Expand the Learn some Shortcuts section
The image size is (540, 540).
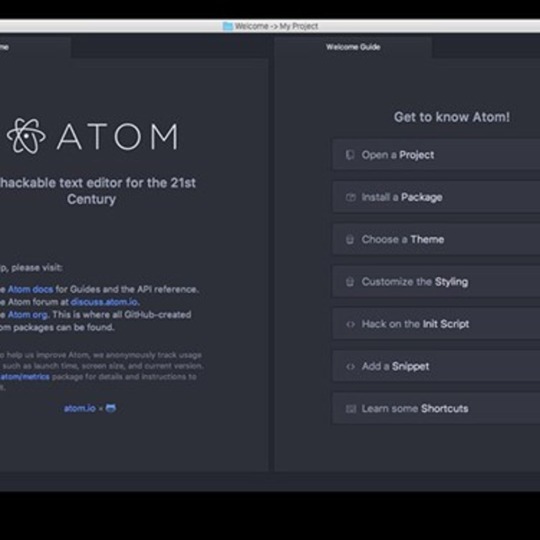click(436, 409)
